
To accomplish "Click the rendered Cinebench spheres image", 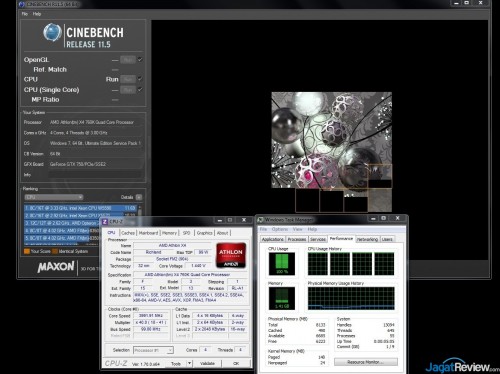I will (332, 152).
